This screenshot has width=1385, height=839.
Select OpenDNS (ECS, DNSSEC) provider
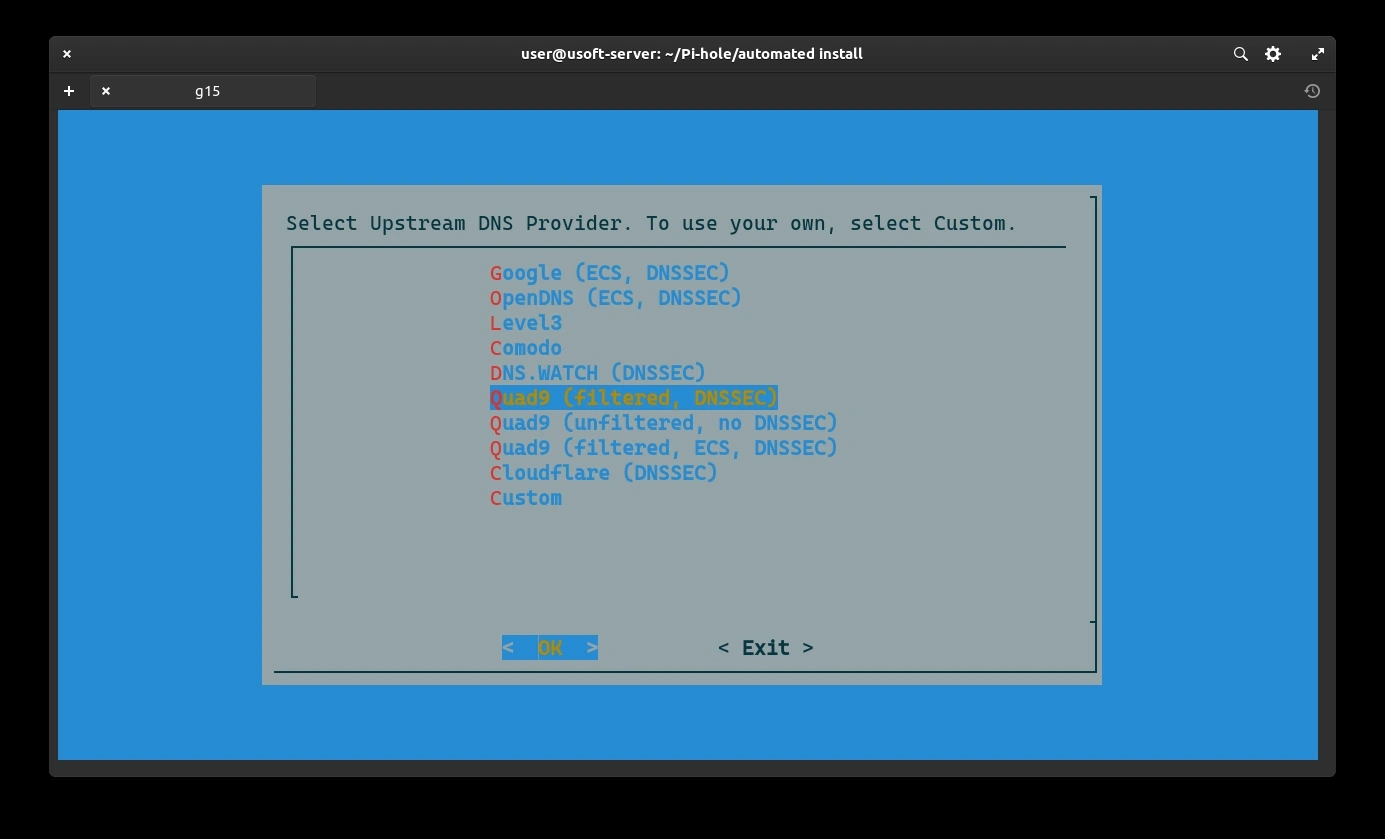coord(616,298)
